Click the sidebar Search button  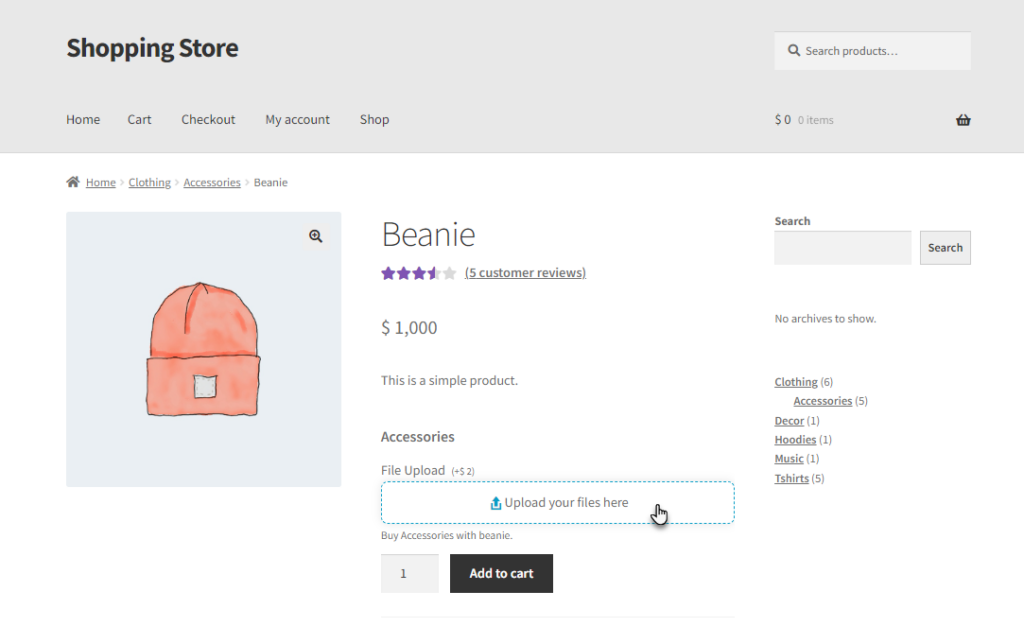coord(945,247)
